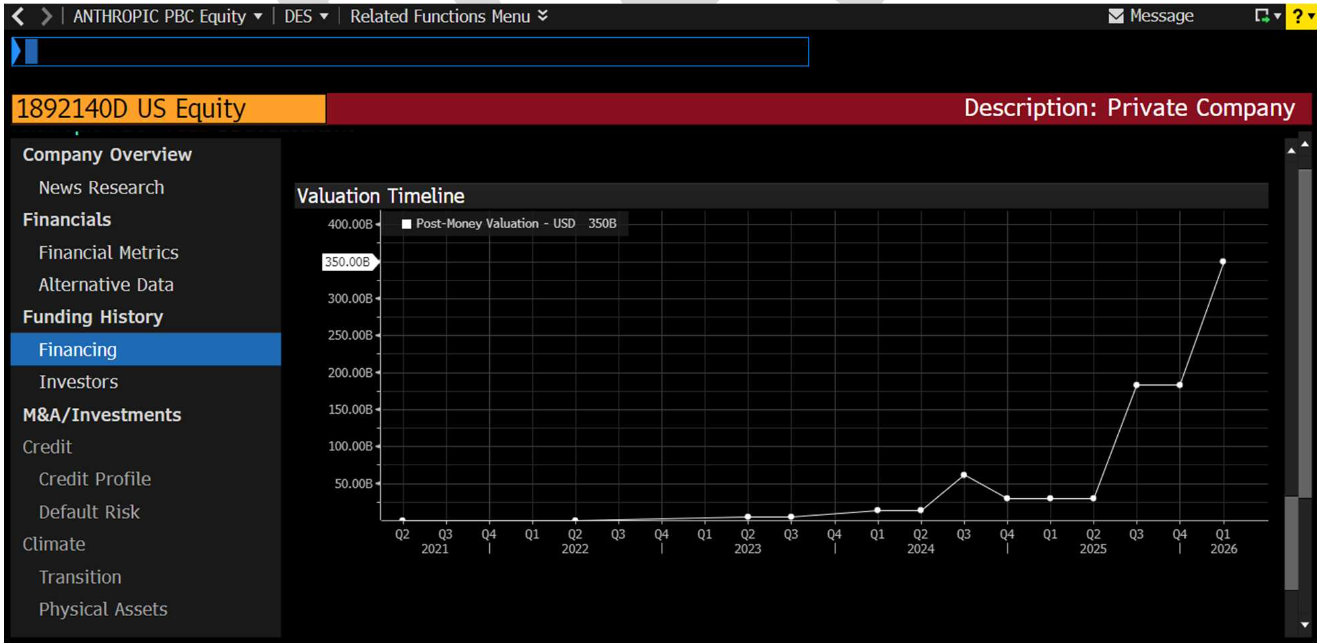Open Financial Metrics page
This screenshot has width=1317, height=643.
[108, 253]
